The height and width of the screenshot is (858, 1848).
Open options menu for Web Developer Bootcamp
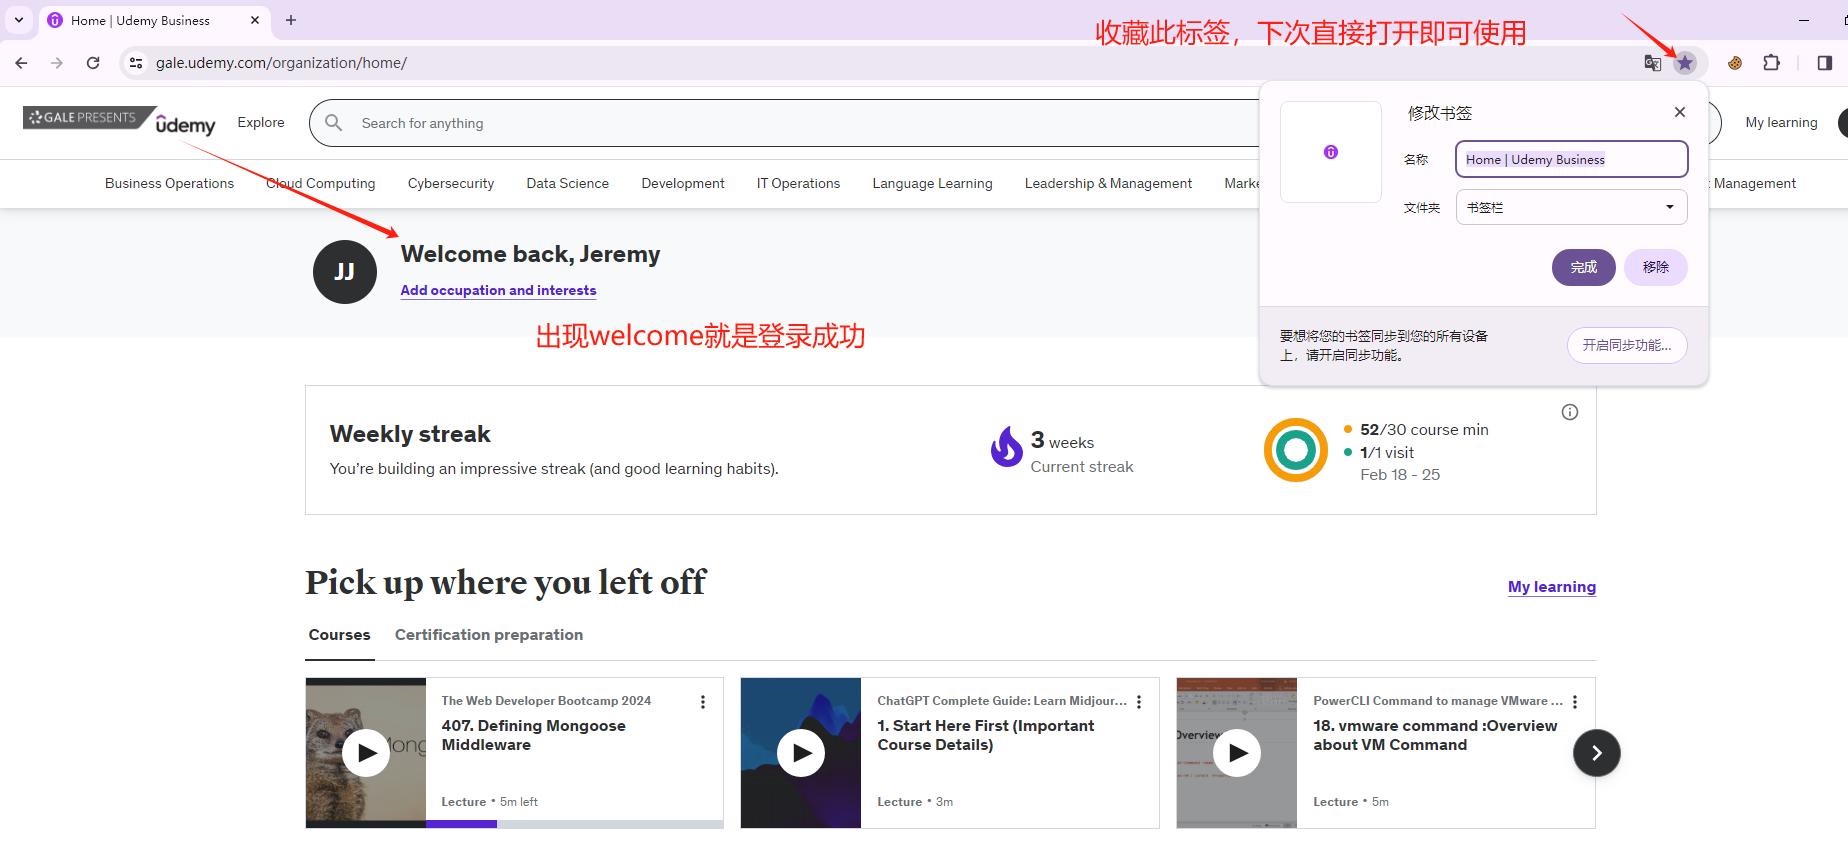(703, 702)
